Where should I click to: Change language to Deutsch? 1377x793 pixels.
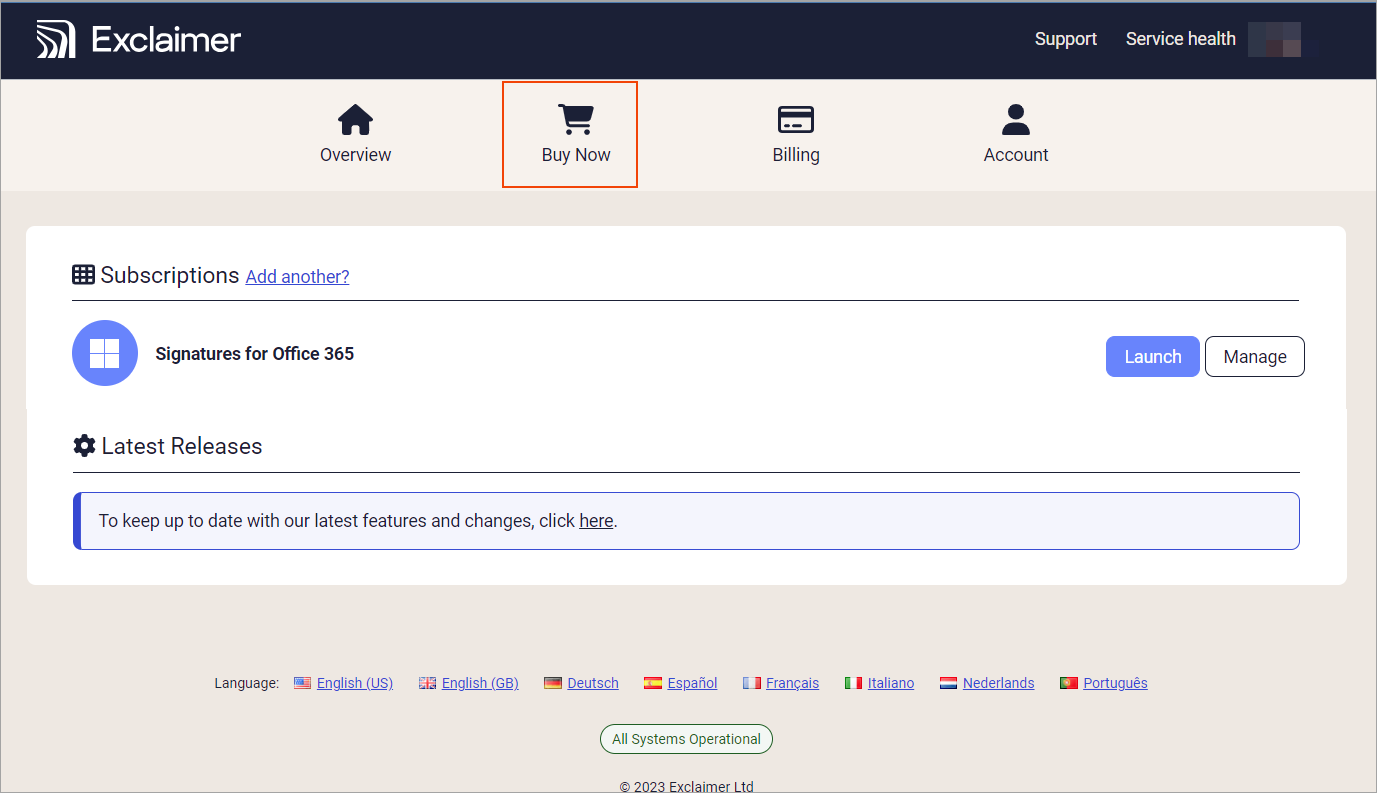pyautogui.click(x=592, y=683)
